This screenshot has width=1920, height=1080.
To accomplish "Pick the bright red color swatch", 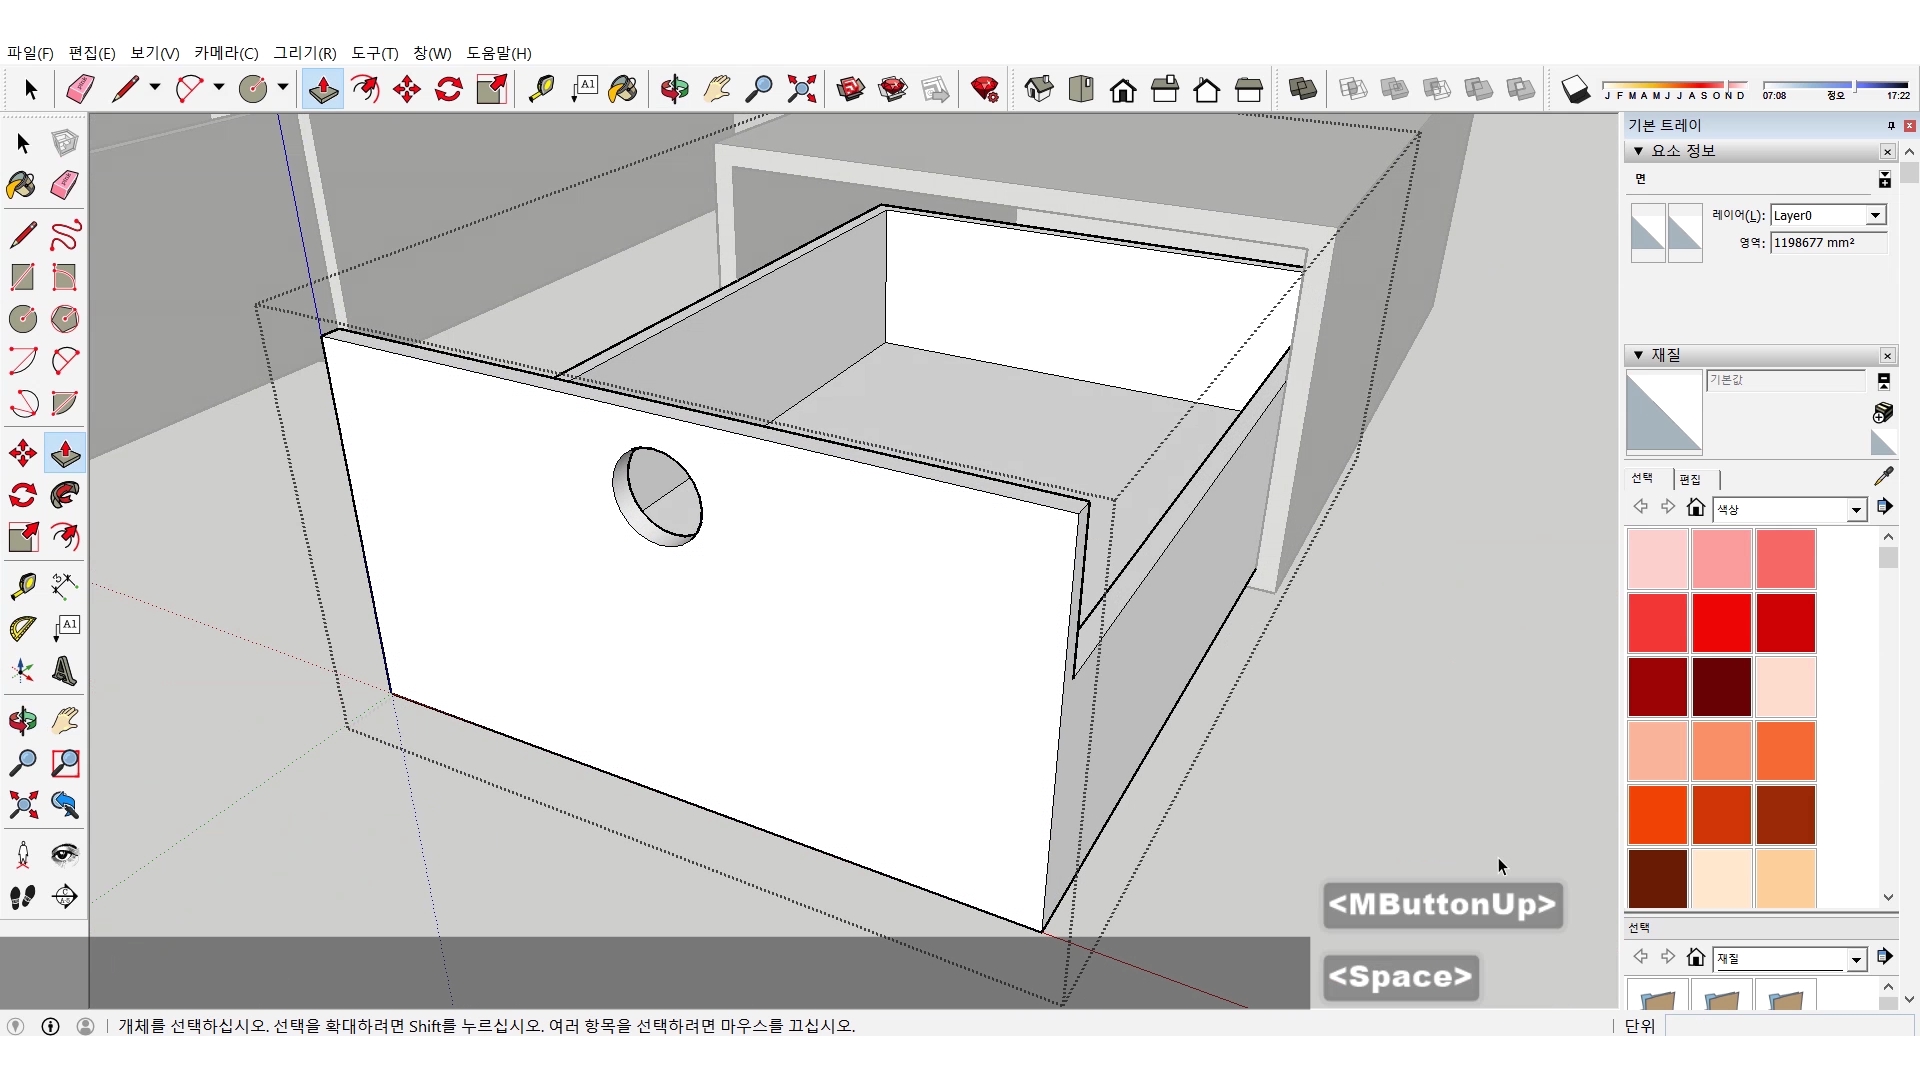I will (1721, 622).
